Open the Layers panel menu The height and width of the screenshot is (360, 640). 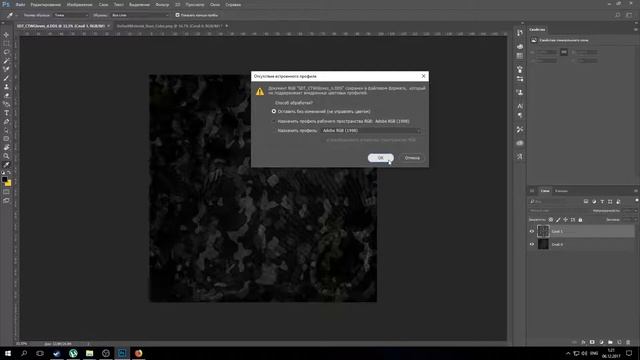click(636, 191)
